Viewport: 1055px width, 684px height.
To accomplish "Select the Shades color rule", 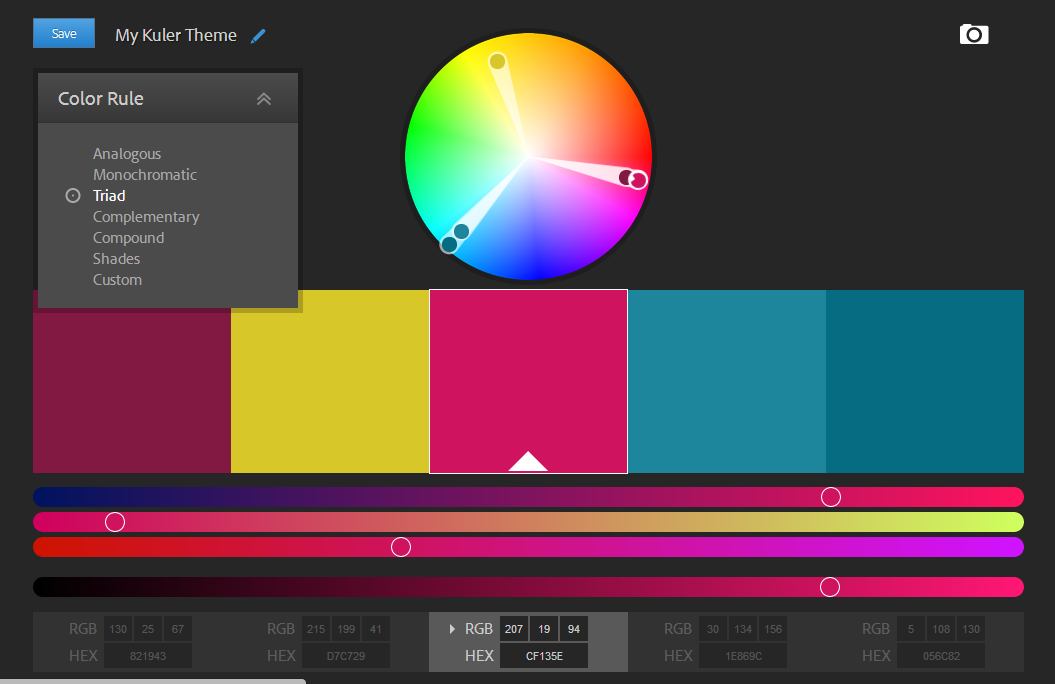I will [117, 259].
